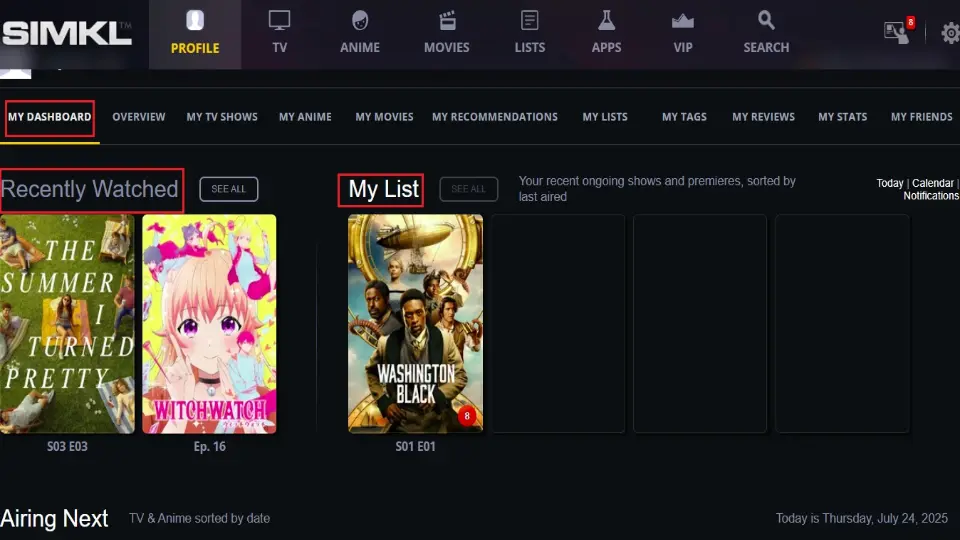Click the Ep. 16 episode label
The image size is (960, 540).
pyautogui.click(x=209, y=446)
